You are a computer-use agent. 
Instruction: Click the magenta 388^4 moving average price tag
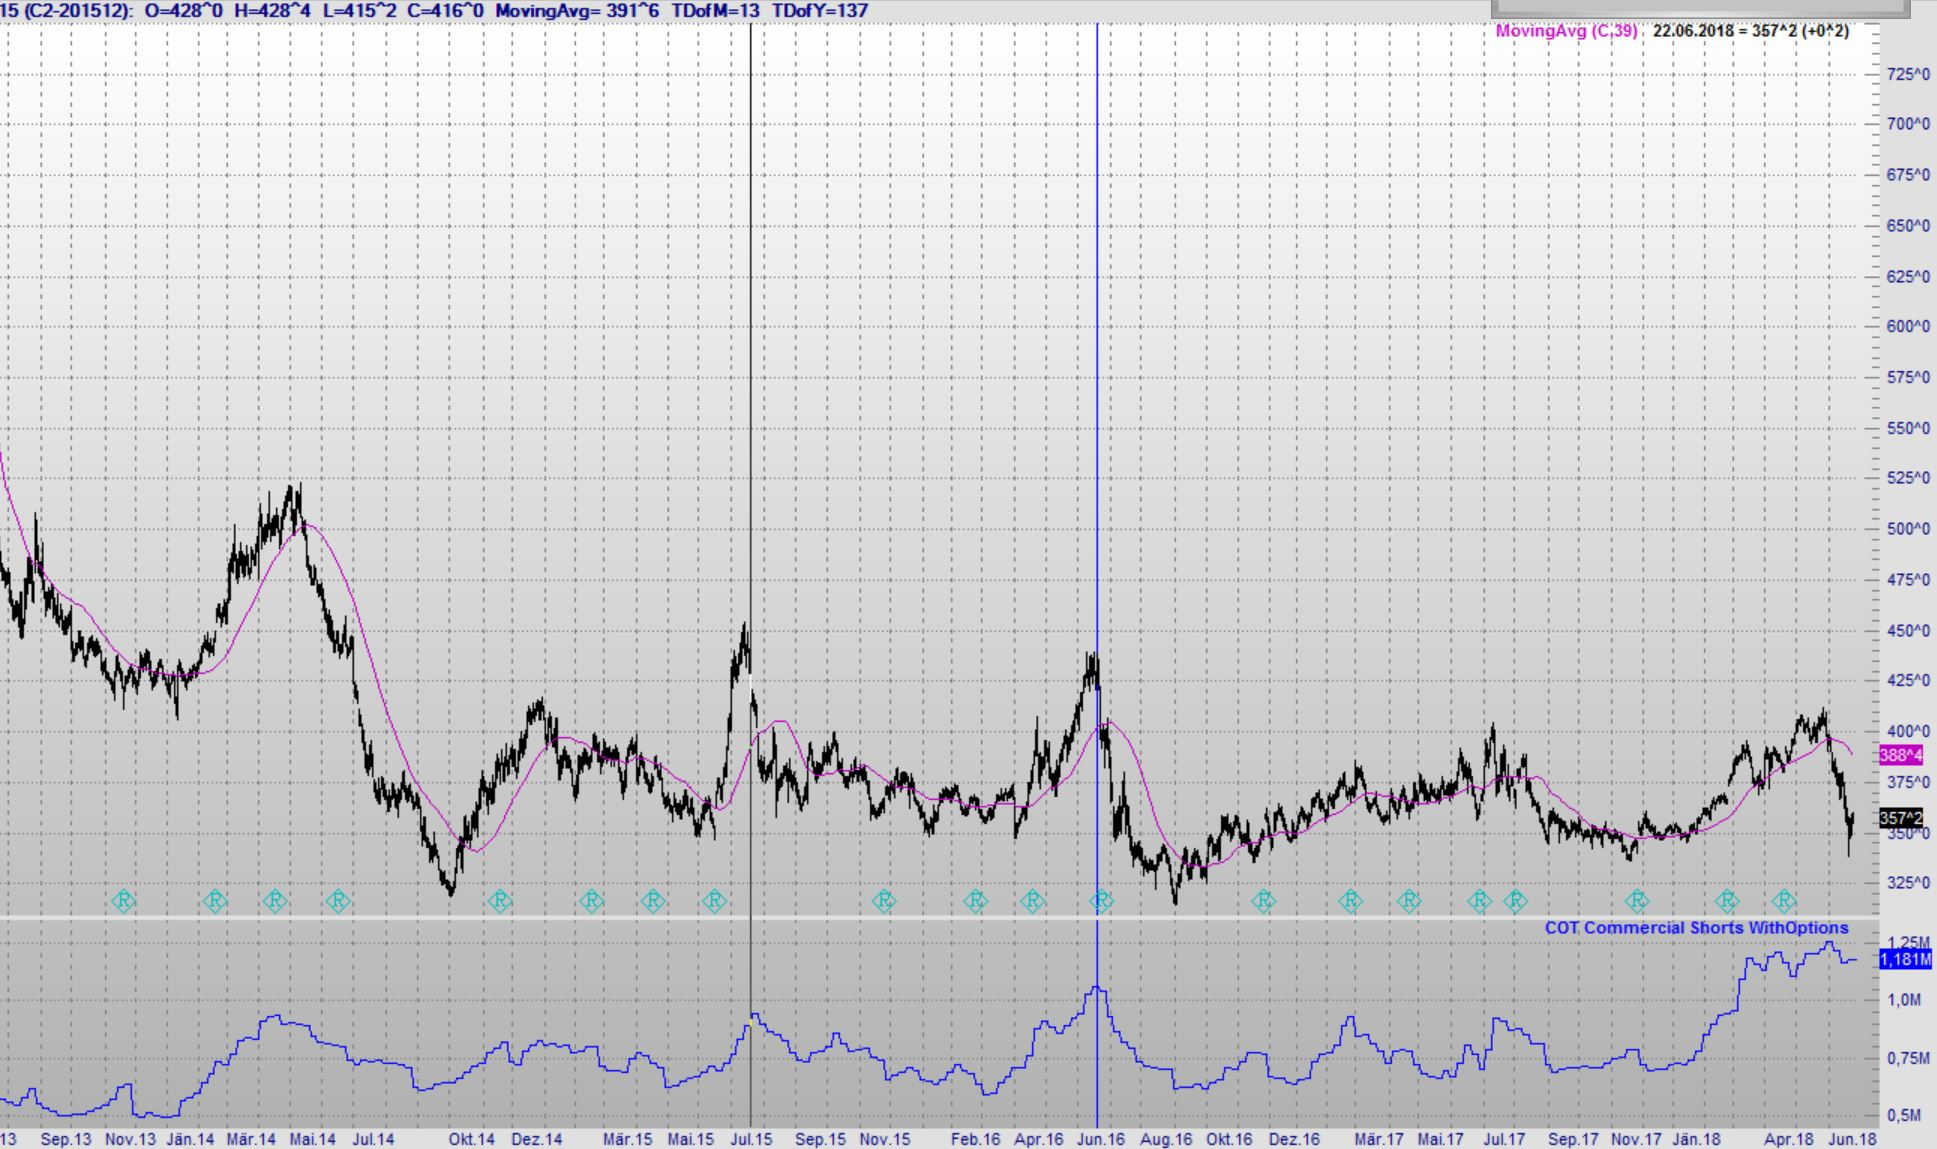(1900, 755)
